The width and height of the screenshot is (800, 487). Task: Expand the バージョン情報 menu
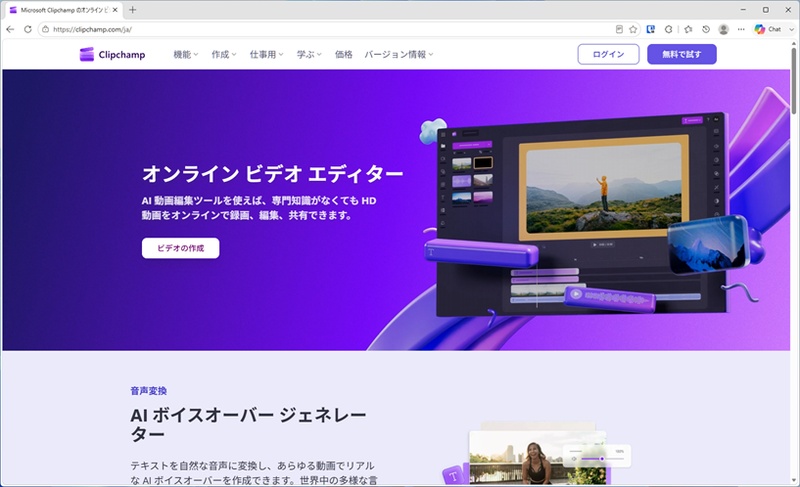coord(399,55)
